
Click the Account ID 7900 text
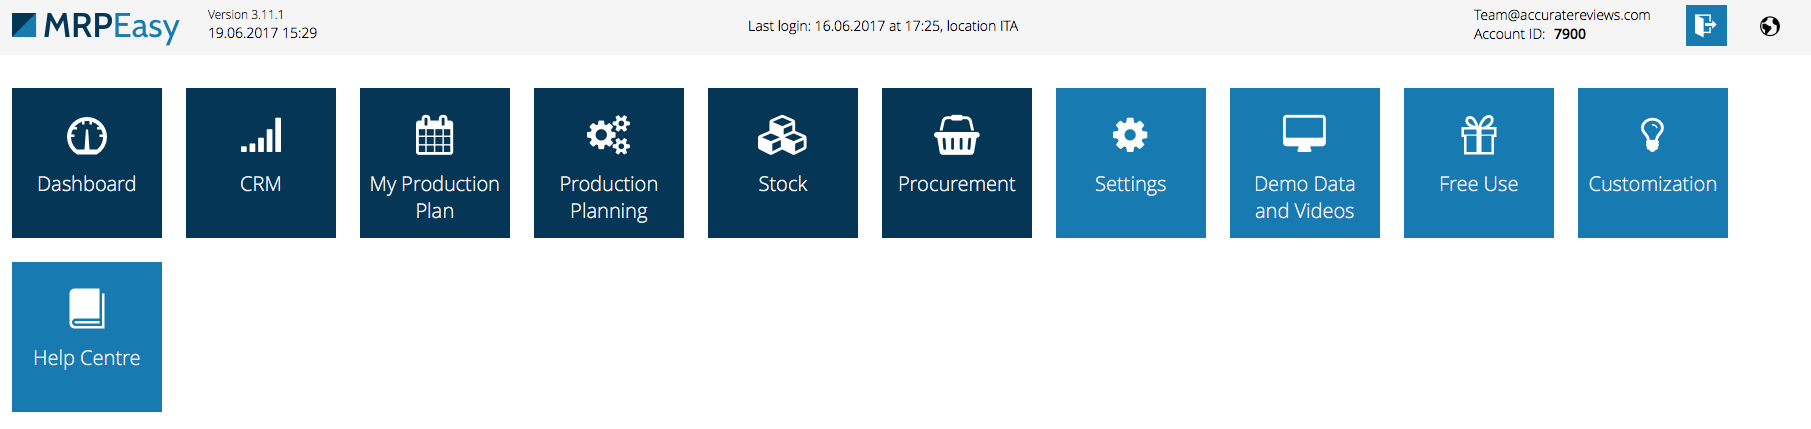pos(1529,34)
